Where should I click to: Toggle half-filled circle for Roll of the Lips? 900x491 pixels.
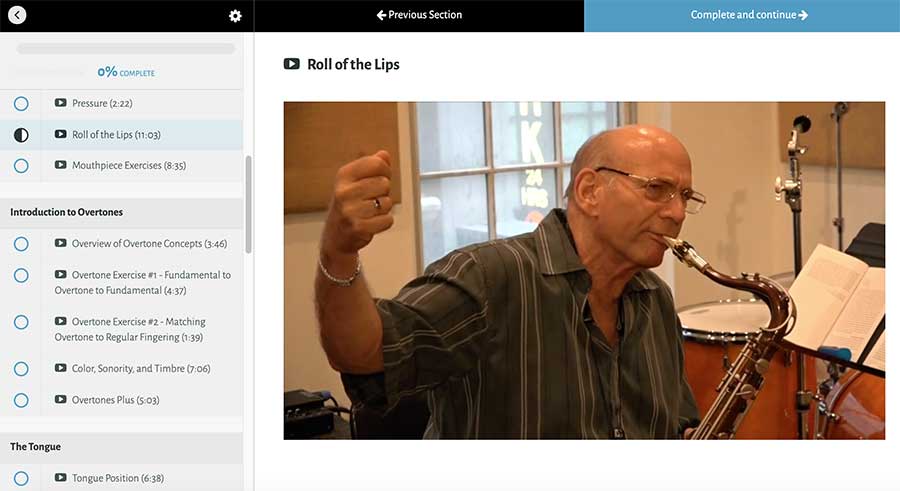(21, 135)
